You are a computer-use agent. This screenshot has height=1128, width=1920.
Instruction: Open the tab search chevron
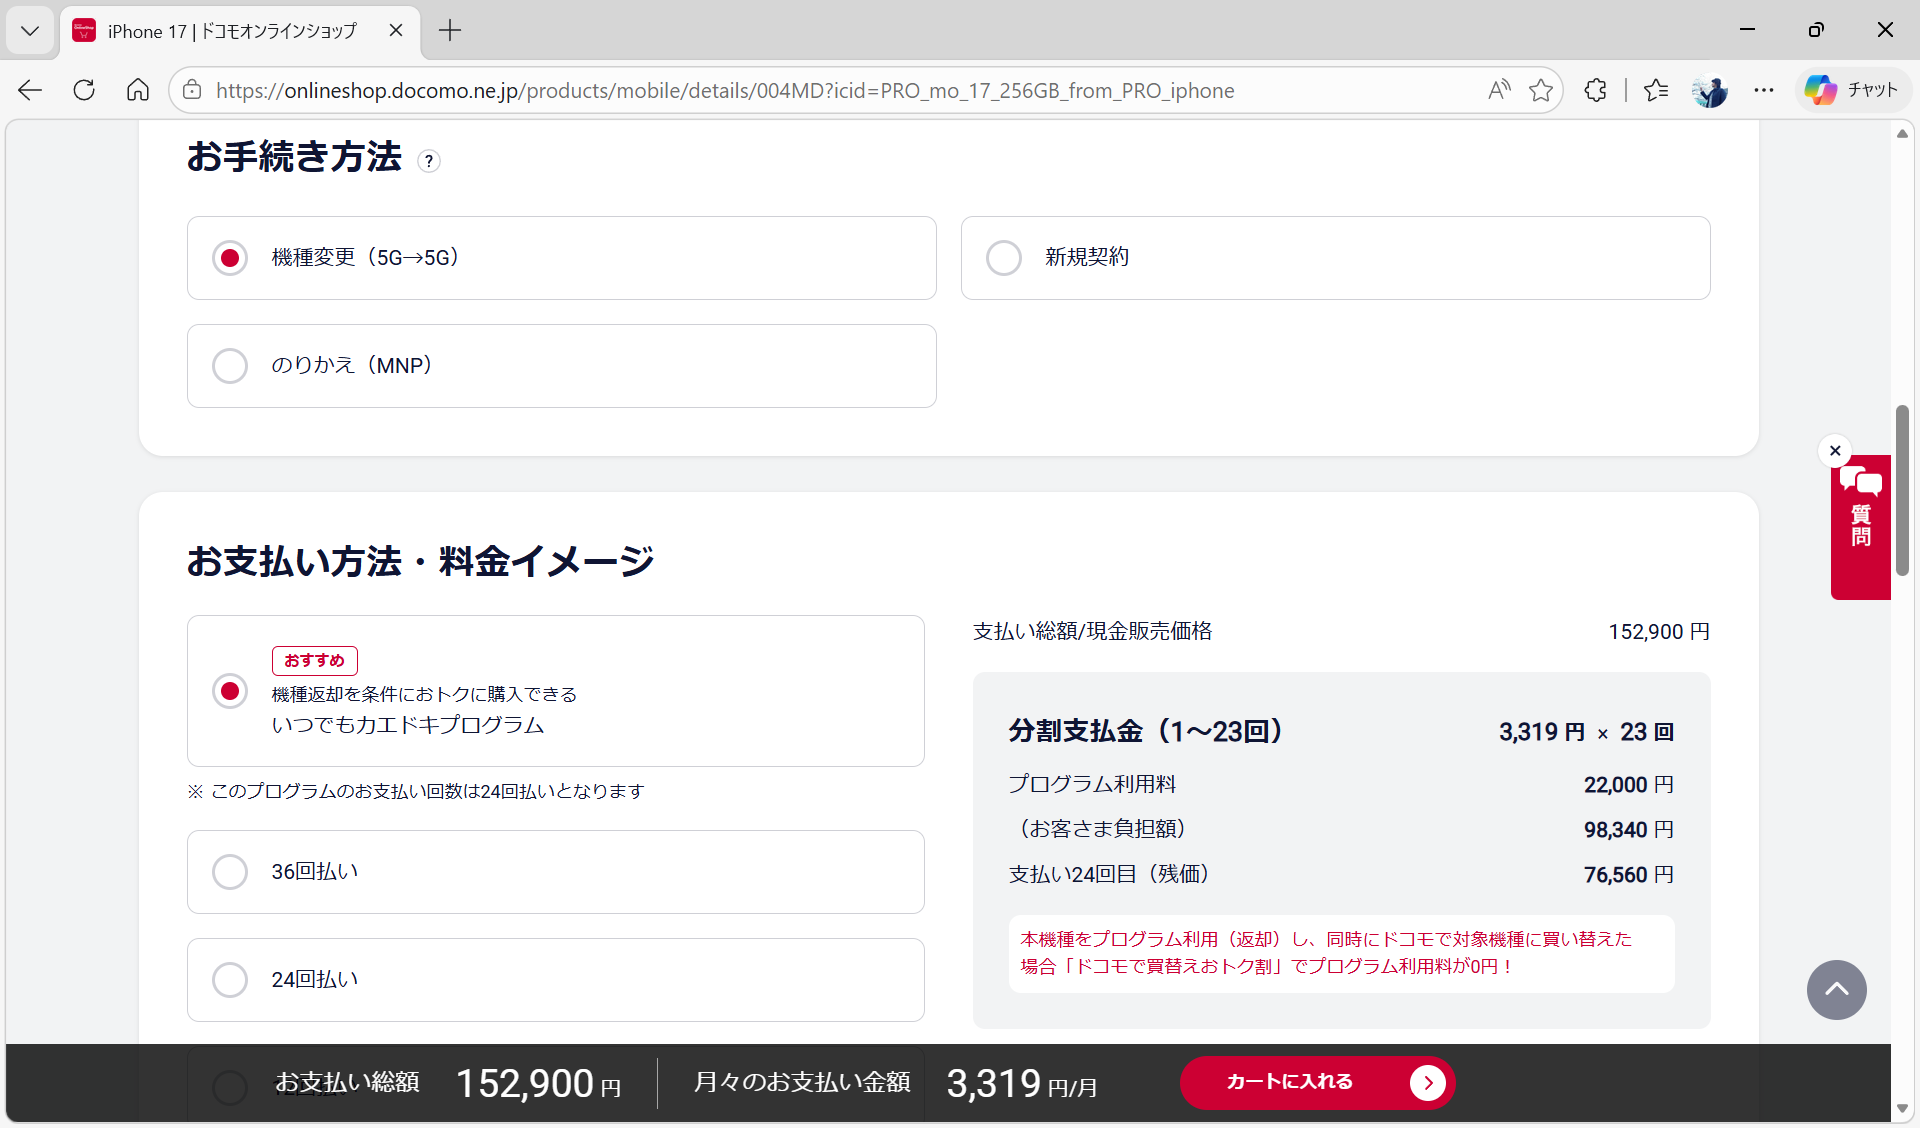[30, 31]
